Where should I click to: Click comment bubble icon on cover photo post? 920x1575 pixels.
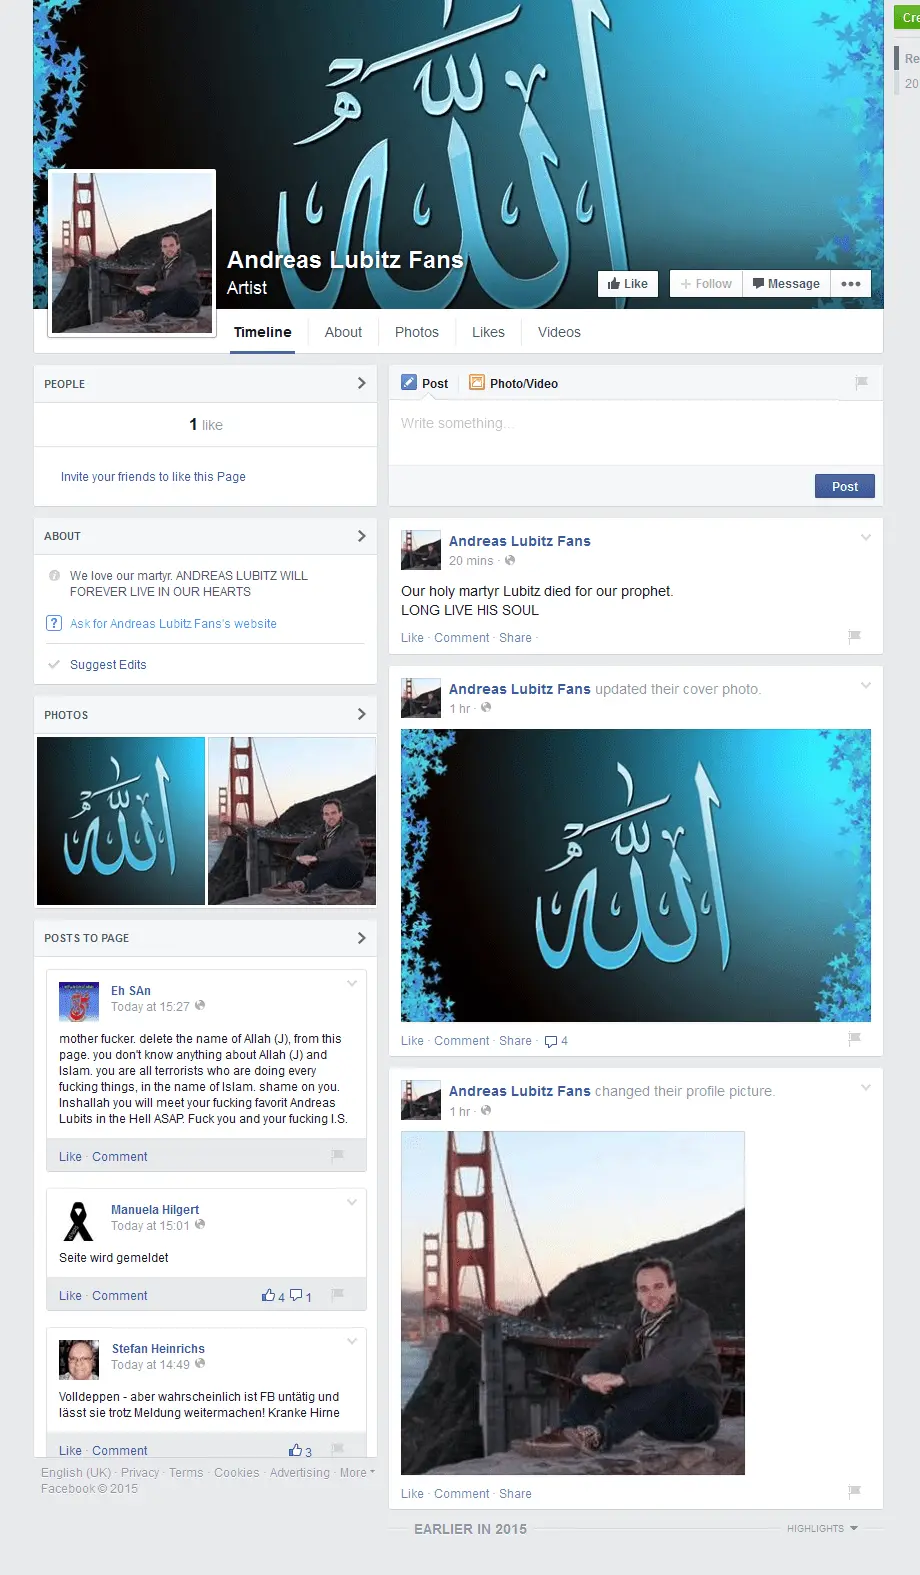(551, 1041)
